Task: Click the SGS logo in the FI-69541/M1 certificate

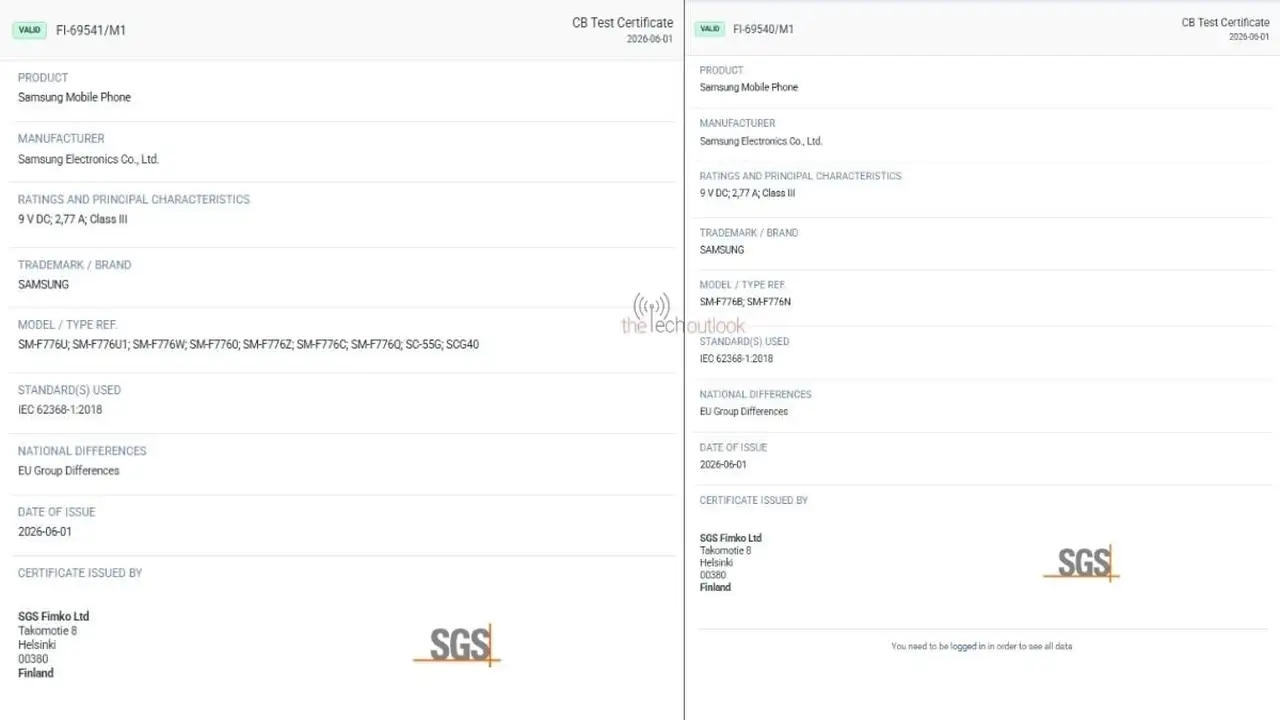Action: [457, 644]
